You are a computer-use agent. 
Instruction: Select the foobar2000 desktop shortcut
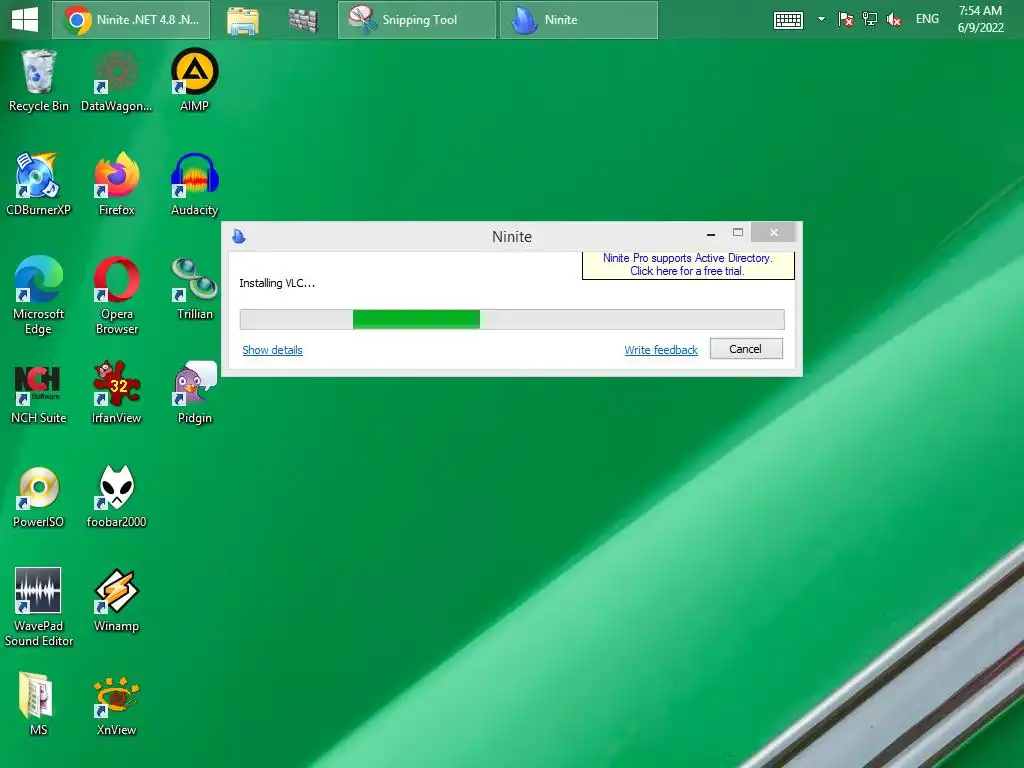[x=116, y=497]
